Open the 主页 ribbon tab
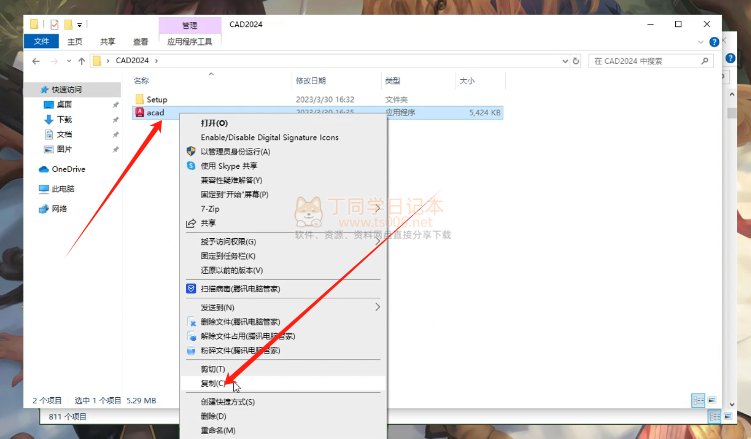 75,42
